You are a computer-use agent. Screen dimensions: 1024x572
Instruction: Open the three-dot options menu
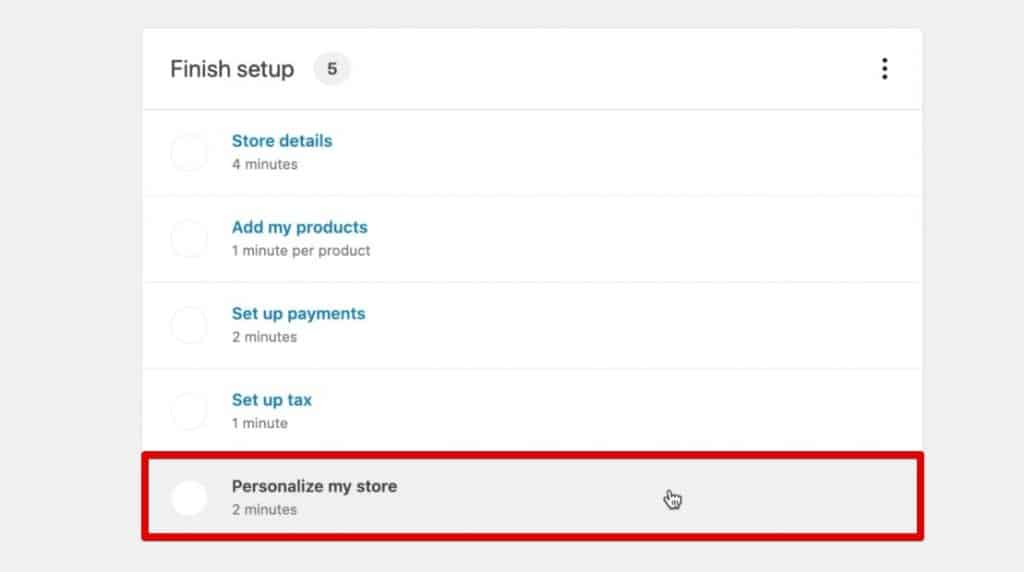[x=884, y=69]
